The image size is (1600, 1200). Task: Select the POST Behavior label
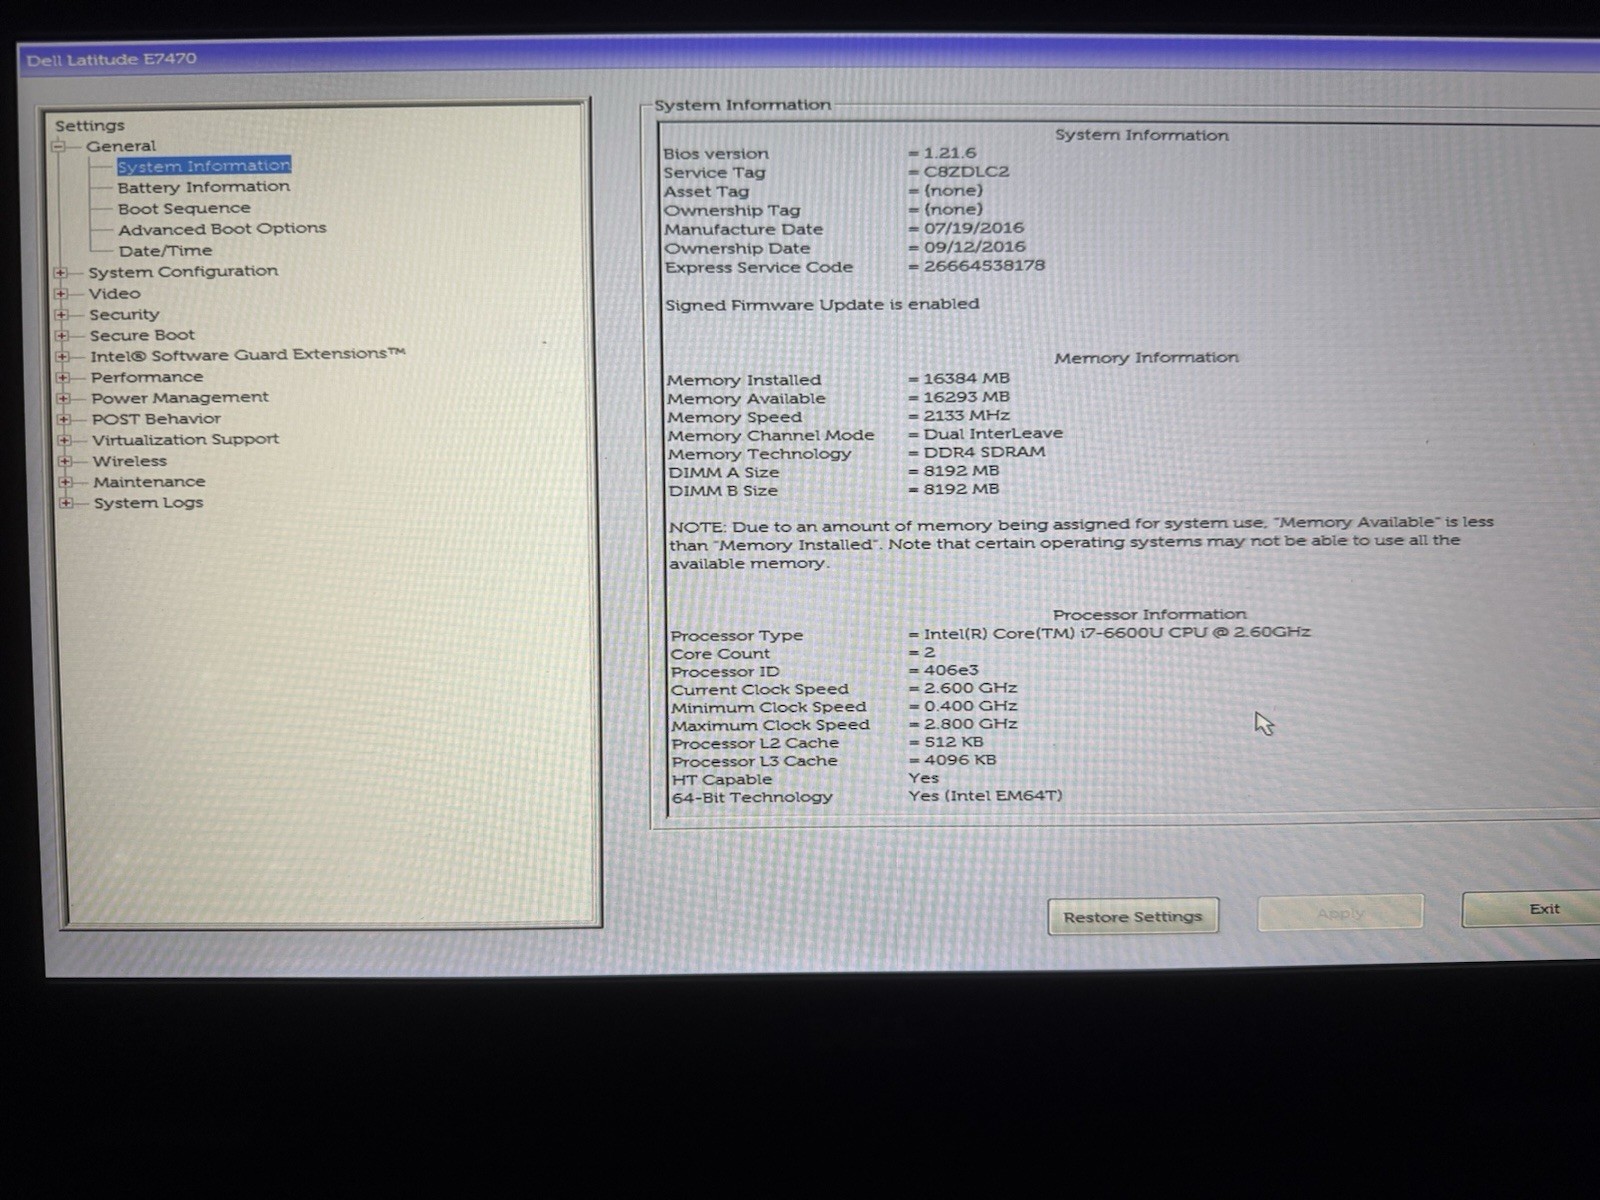pos(156,419)
